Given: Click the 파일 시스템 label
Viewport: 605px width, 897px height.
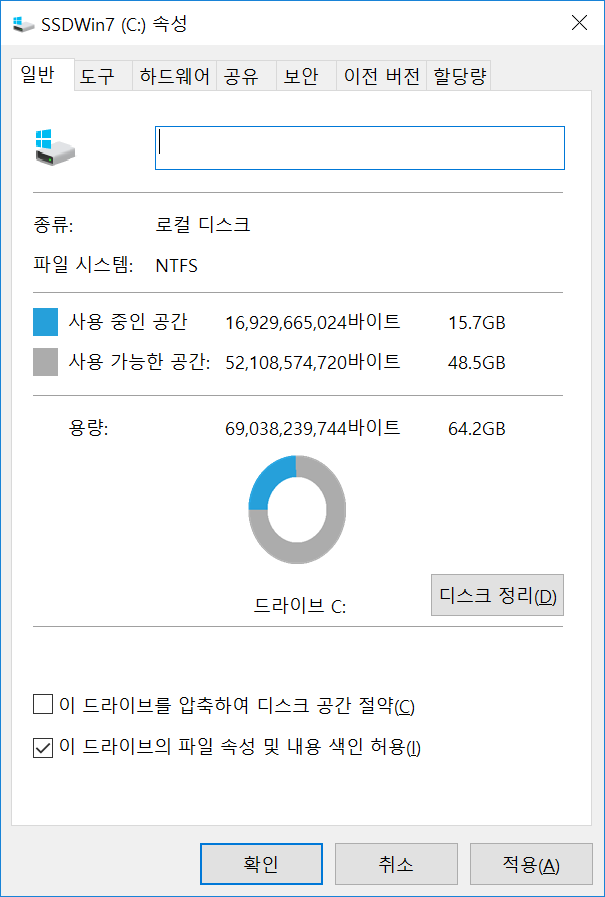Looking at the screenshot, I should click(83, 265).
